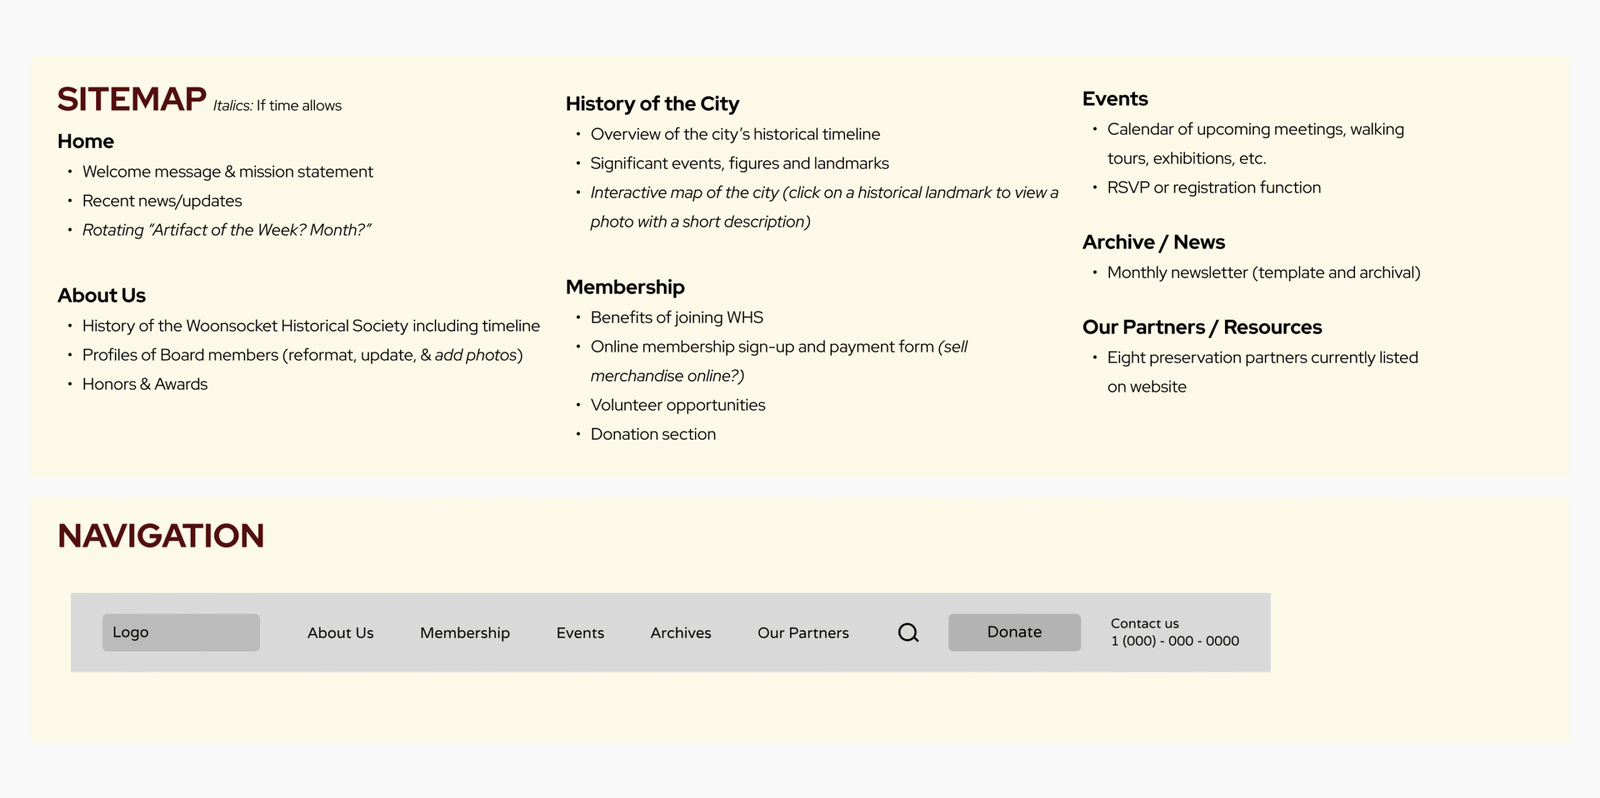
Task: Click the Our Partners / Resources heading
Action: pos(1202,327)
